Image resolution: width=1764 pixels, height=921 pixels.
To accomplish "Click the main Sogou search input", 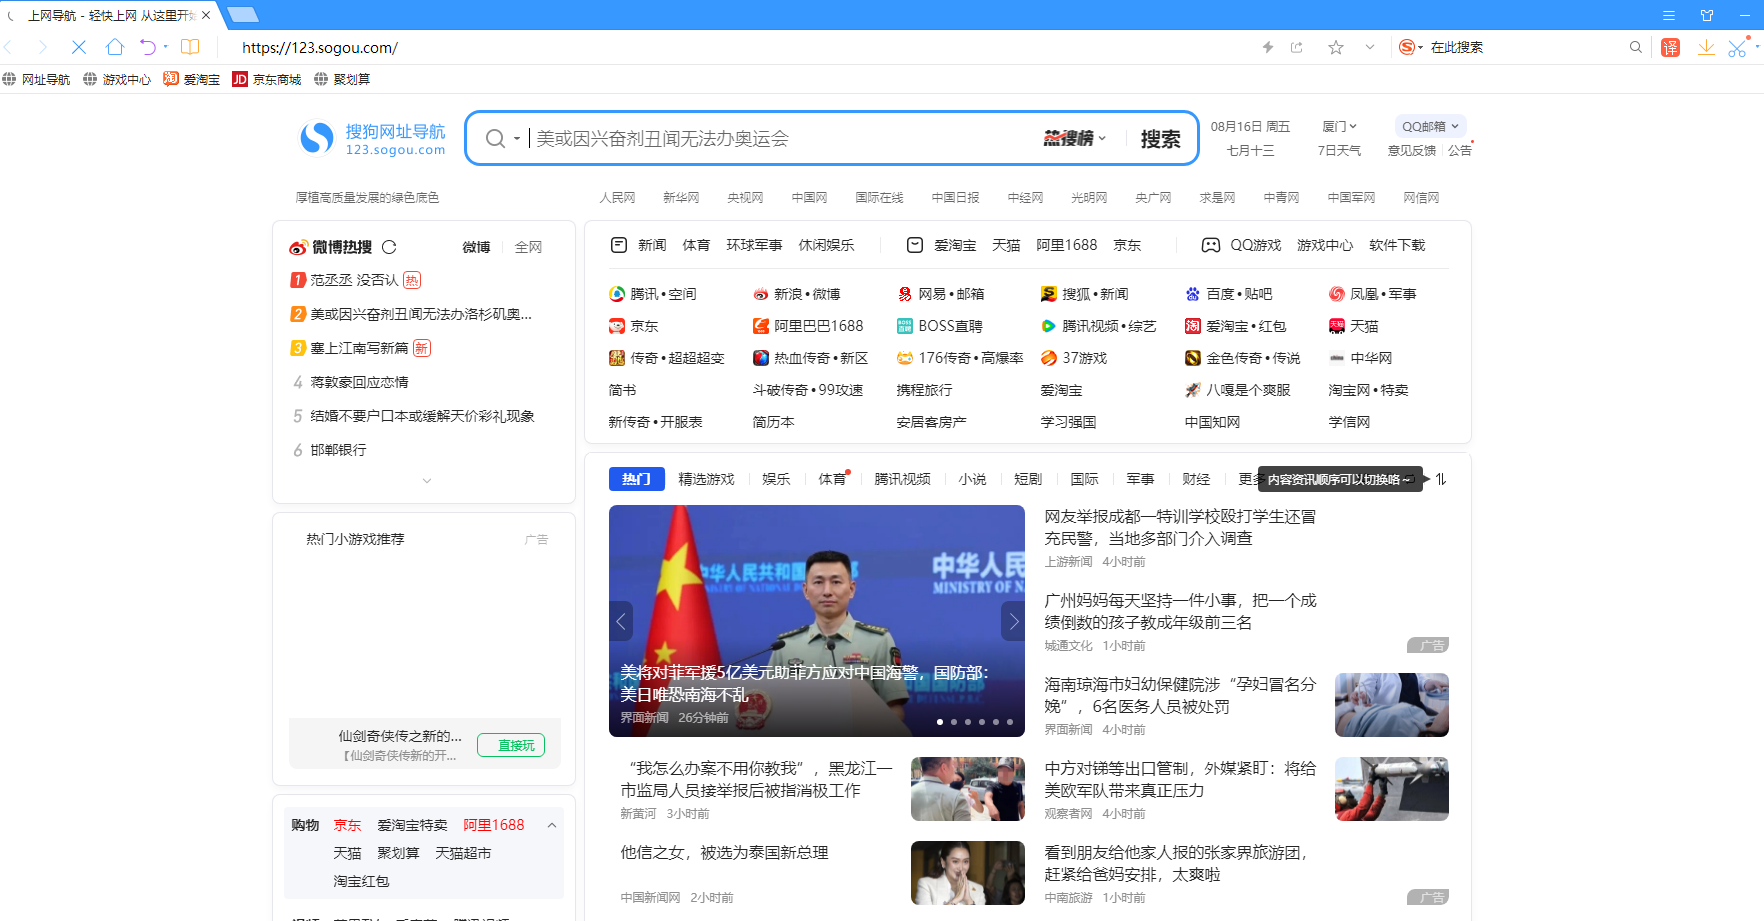I will (x=785, y=139).
